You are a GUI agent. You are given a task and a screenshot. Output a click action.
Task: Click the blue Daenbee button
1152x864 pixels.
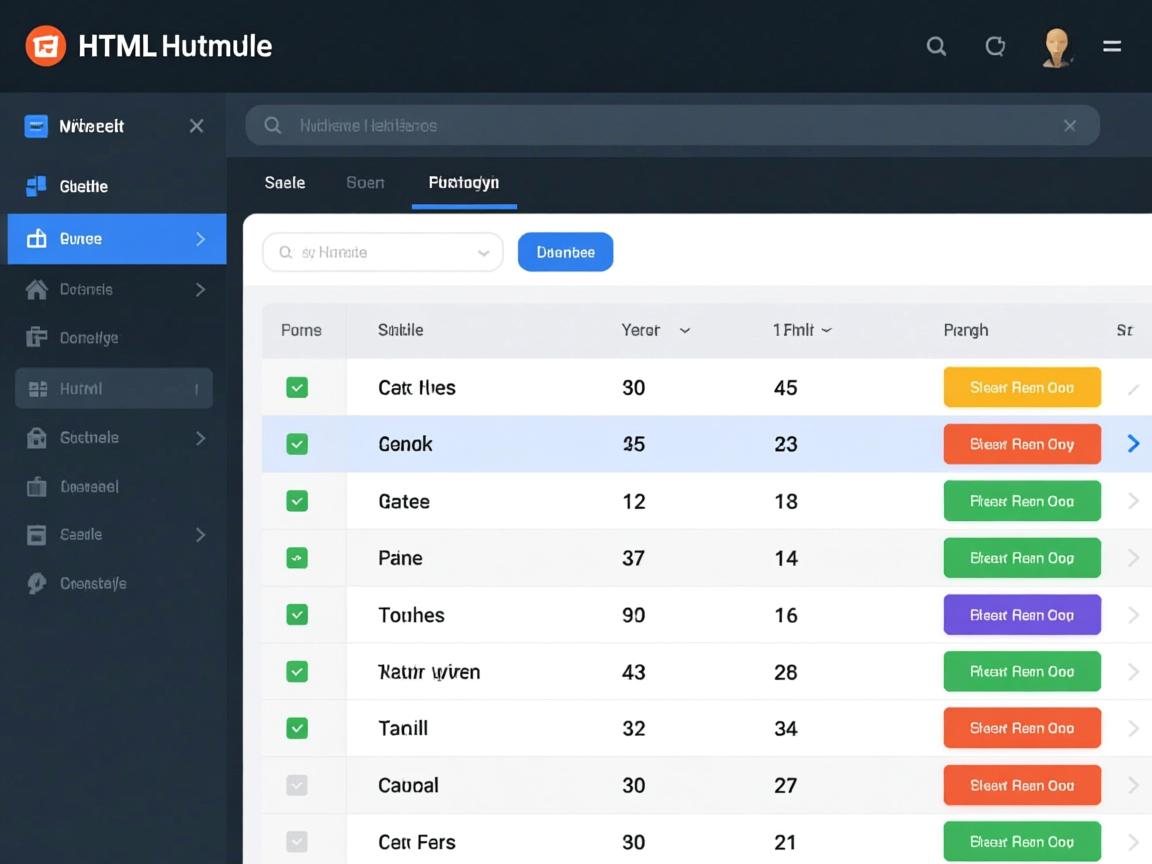[x=565, y=253]
